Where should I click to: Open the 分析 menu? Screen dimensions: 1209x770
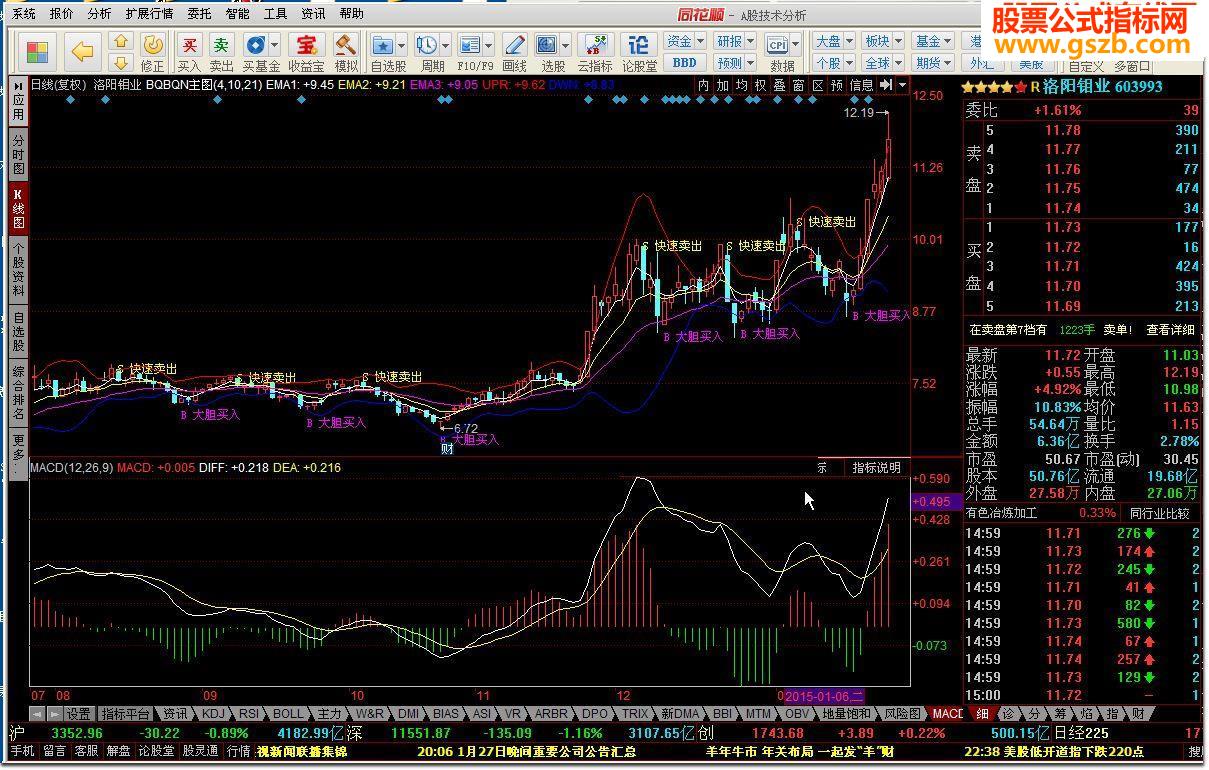tap(99, 14)
